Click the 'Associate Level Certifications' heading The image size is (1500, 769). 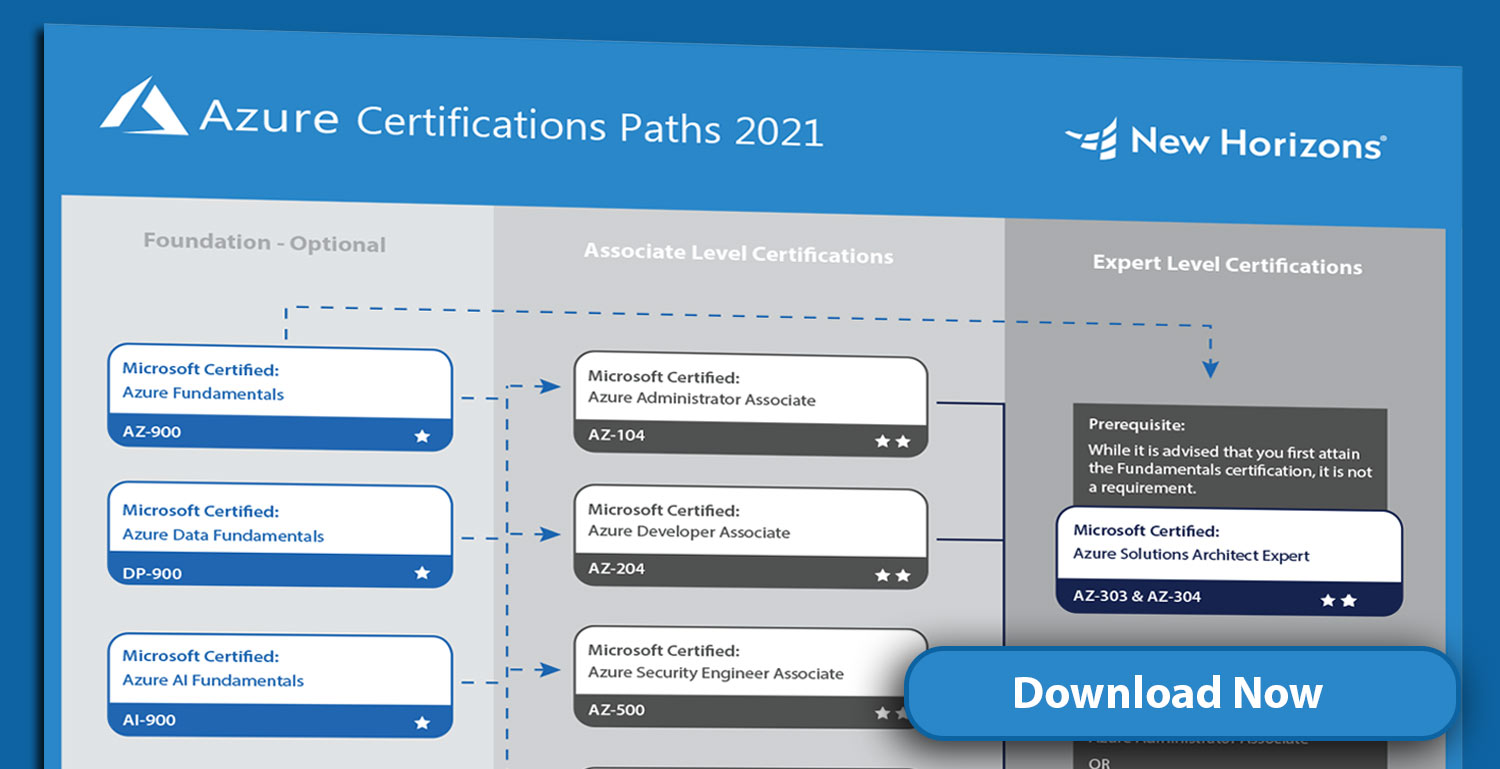tap(738, 254)
